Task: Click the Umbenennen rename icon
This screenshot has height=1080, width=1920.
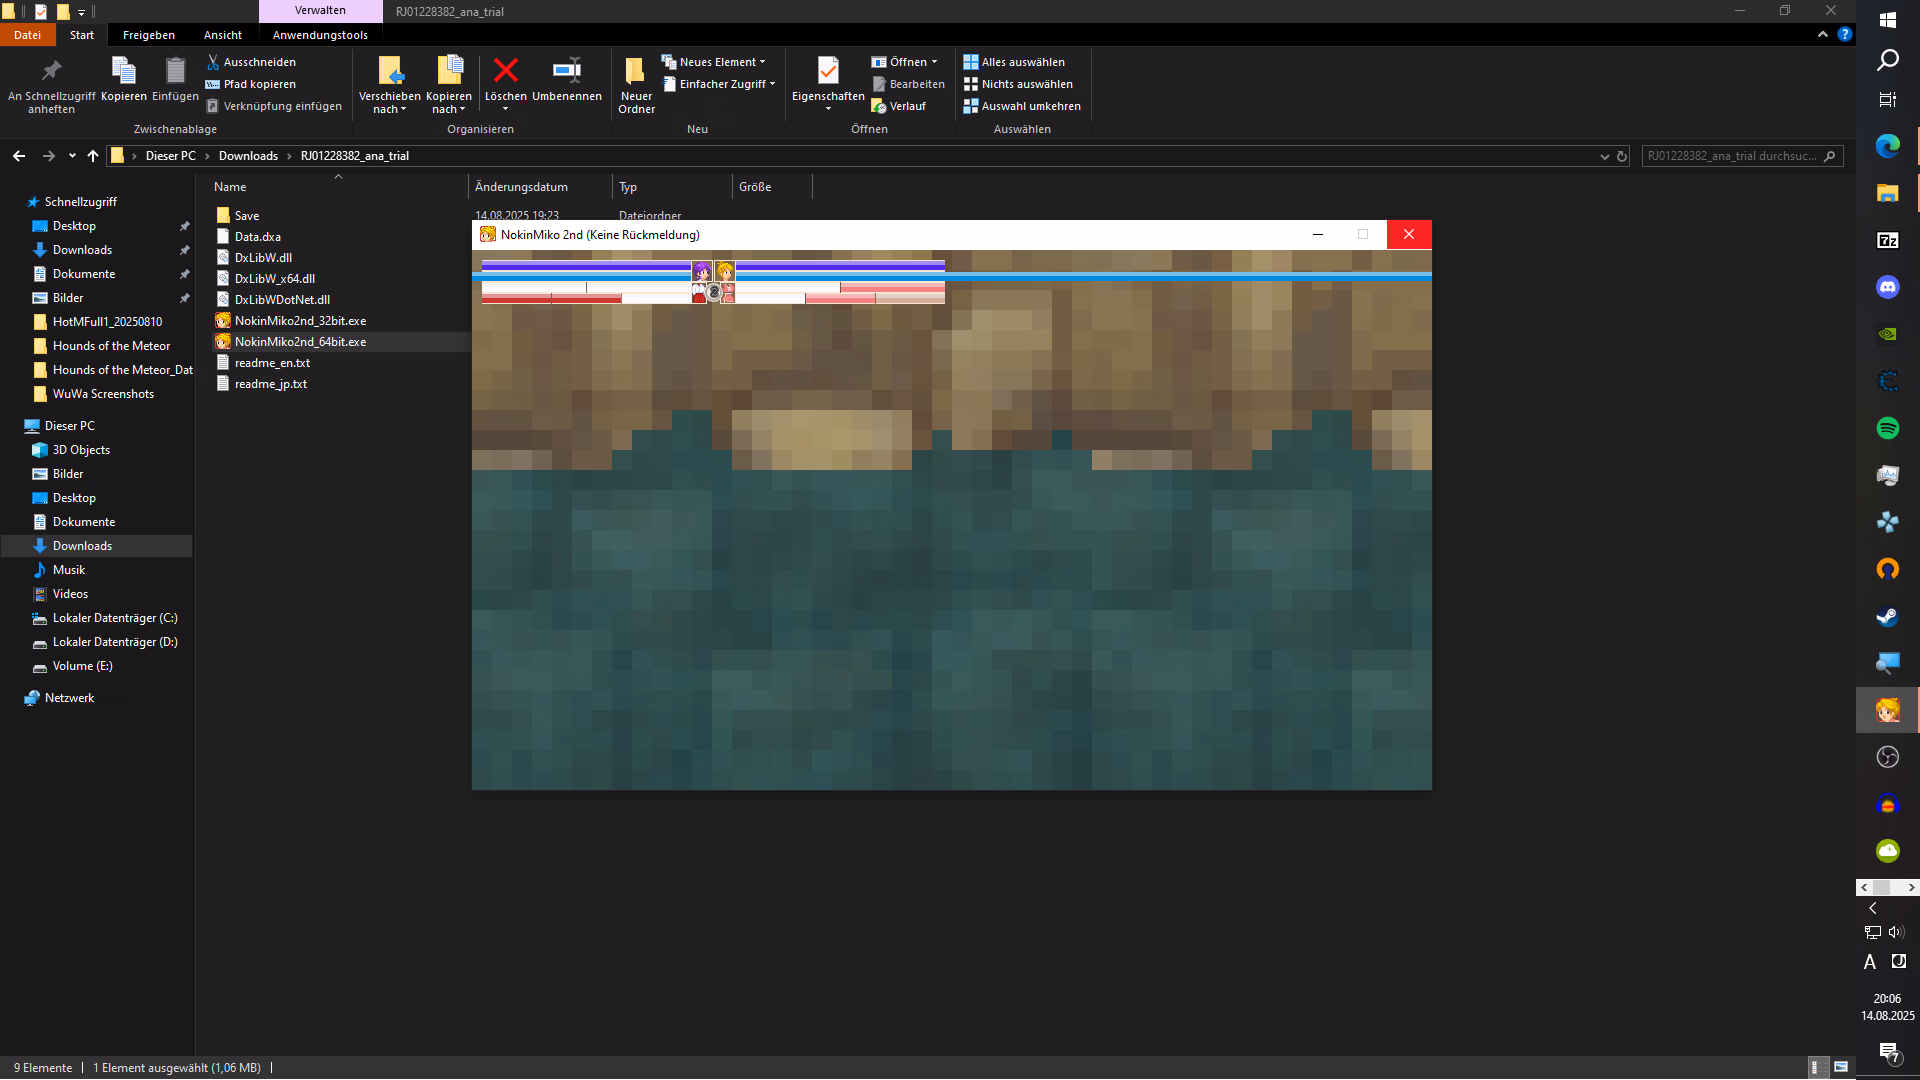Action: coord(566,71)
